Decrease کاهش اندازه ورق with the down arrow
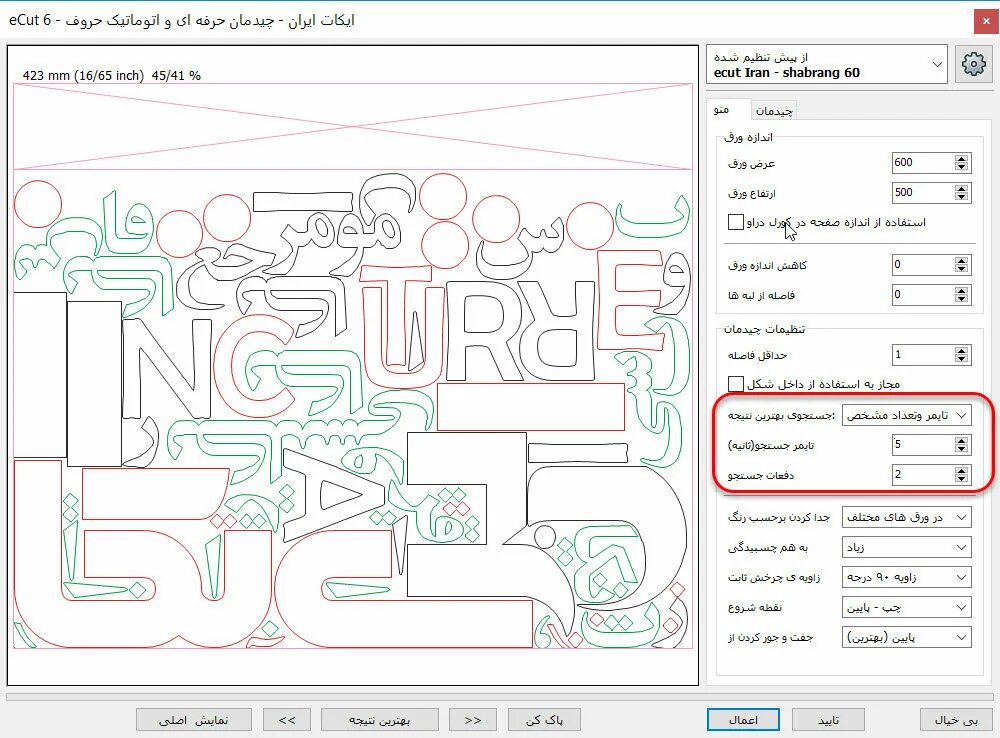 tap(962, 269)
